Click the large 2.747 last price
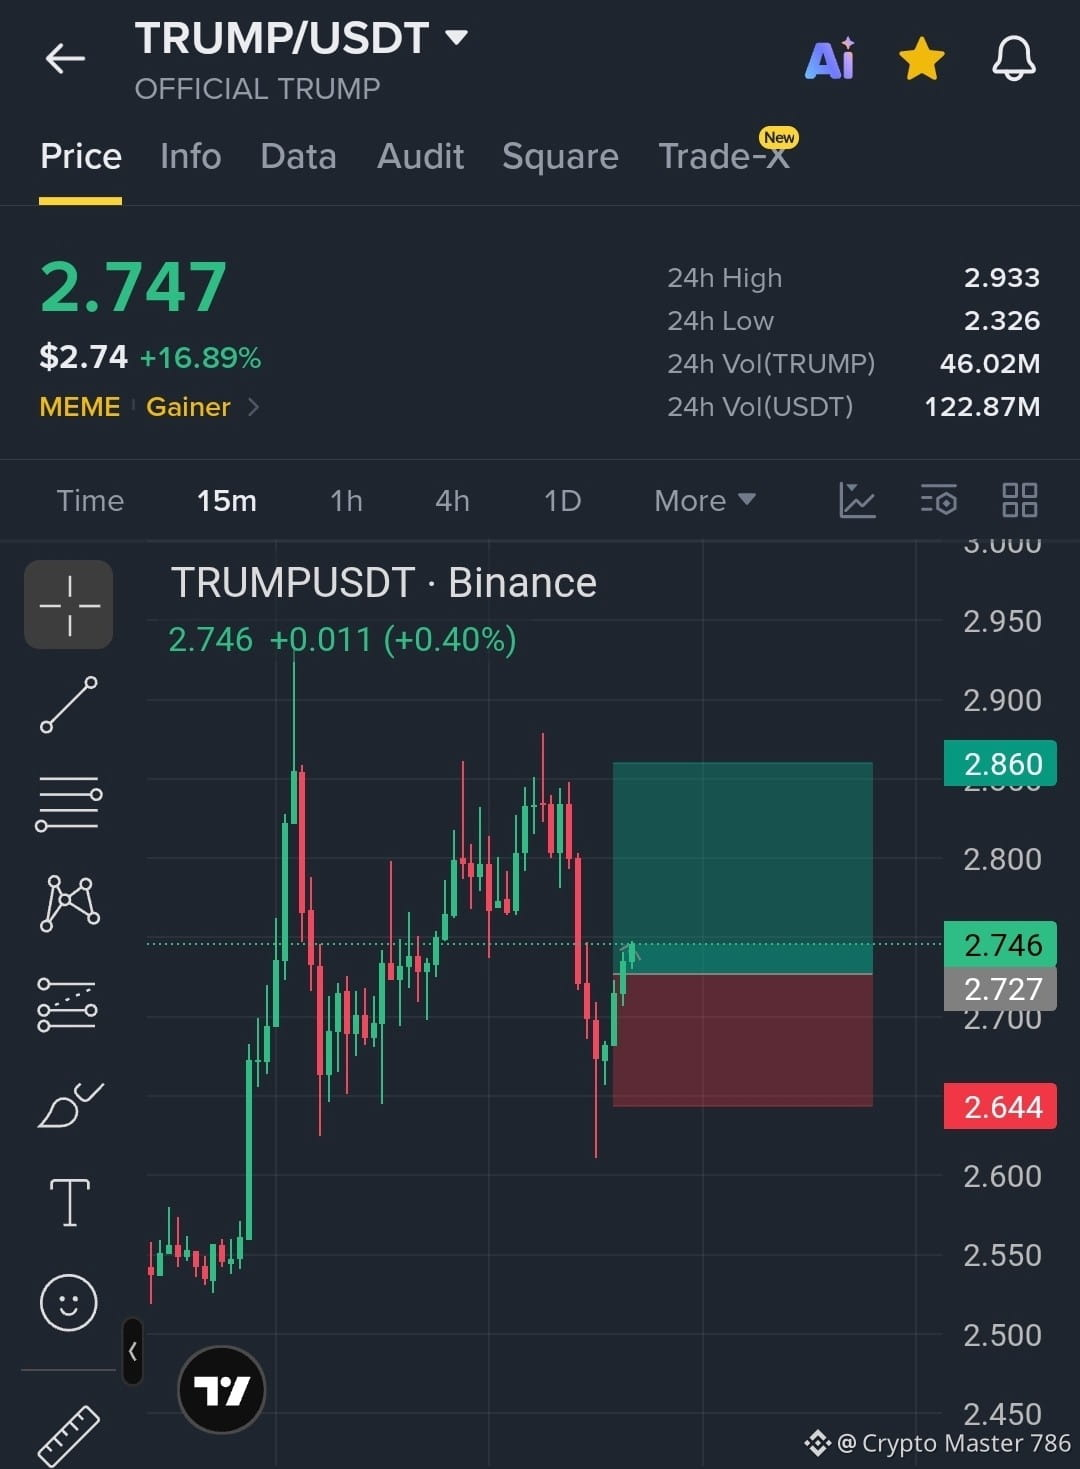This screenshot has height=1469, width=1080. click(x=133, y=288)
